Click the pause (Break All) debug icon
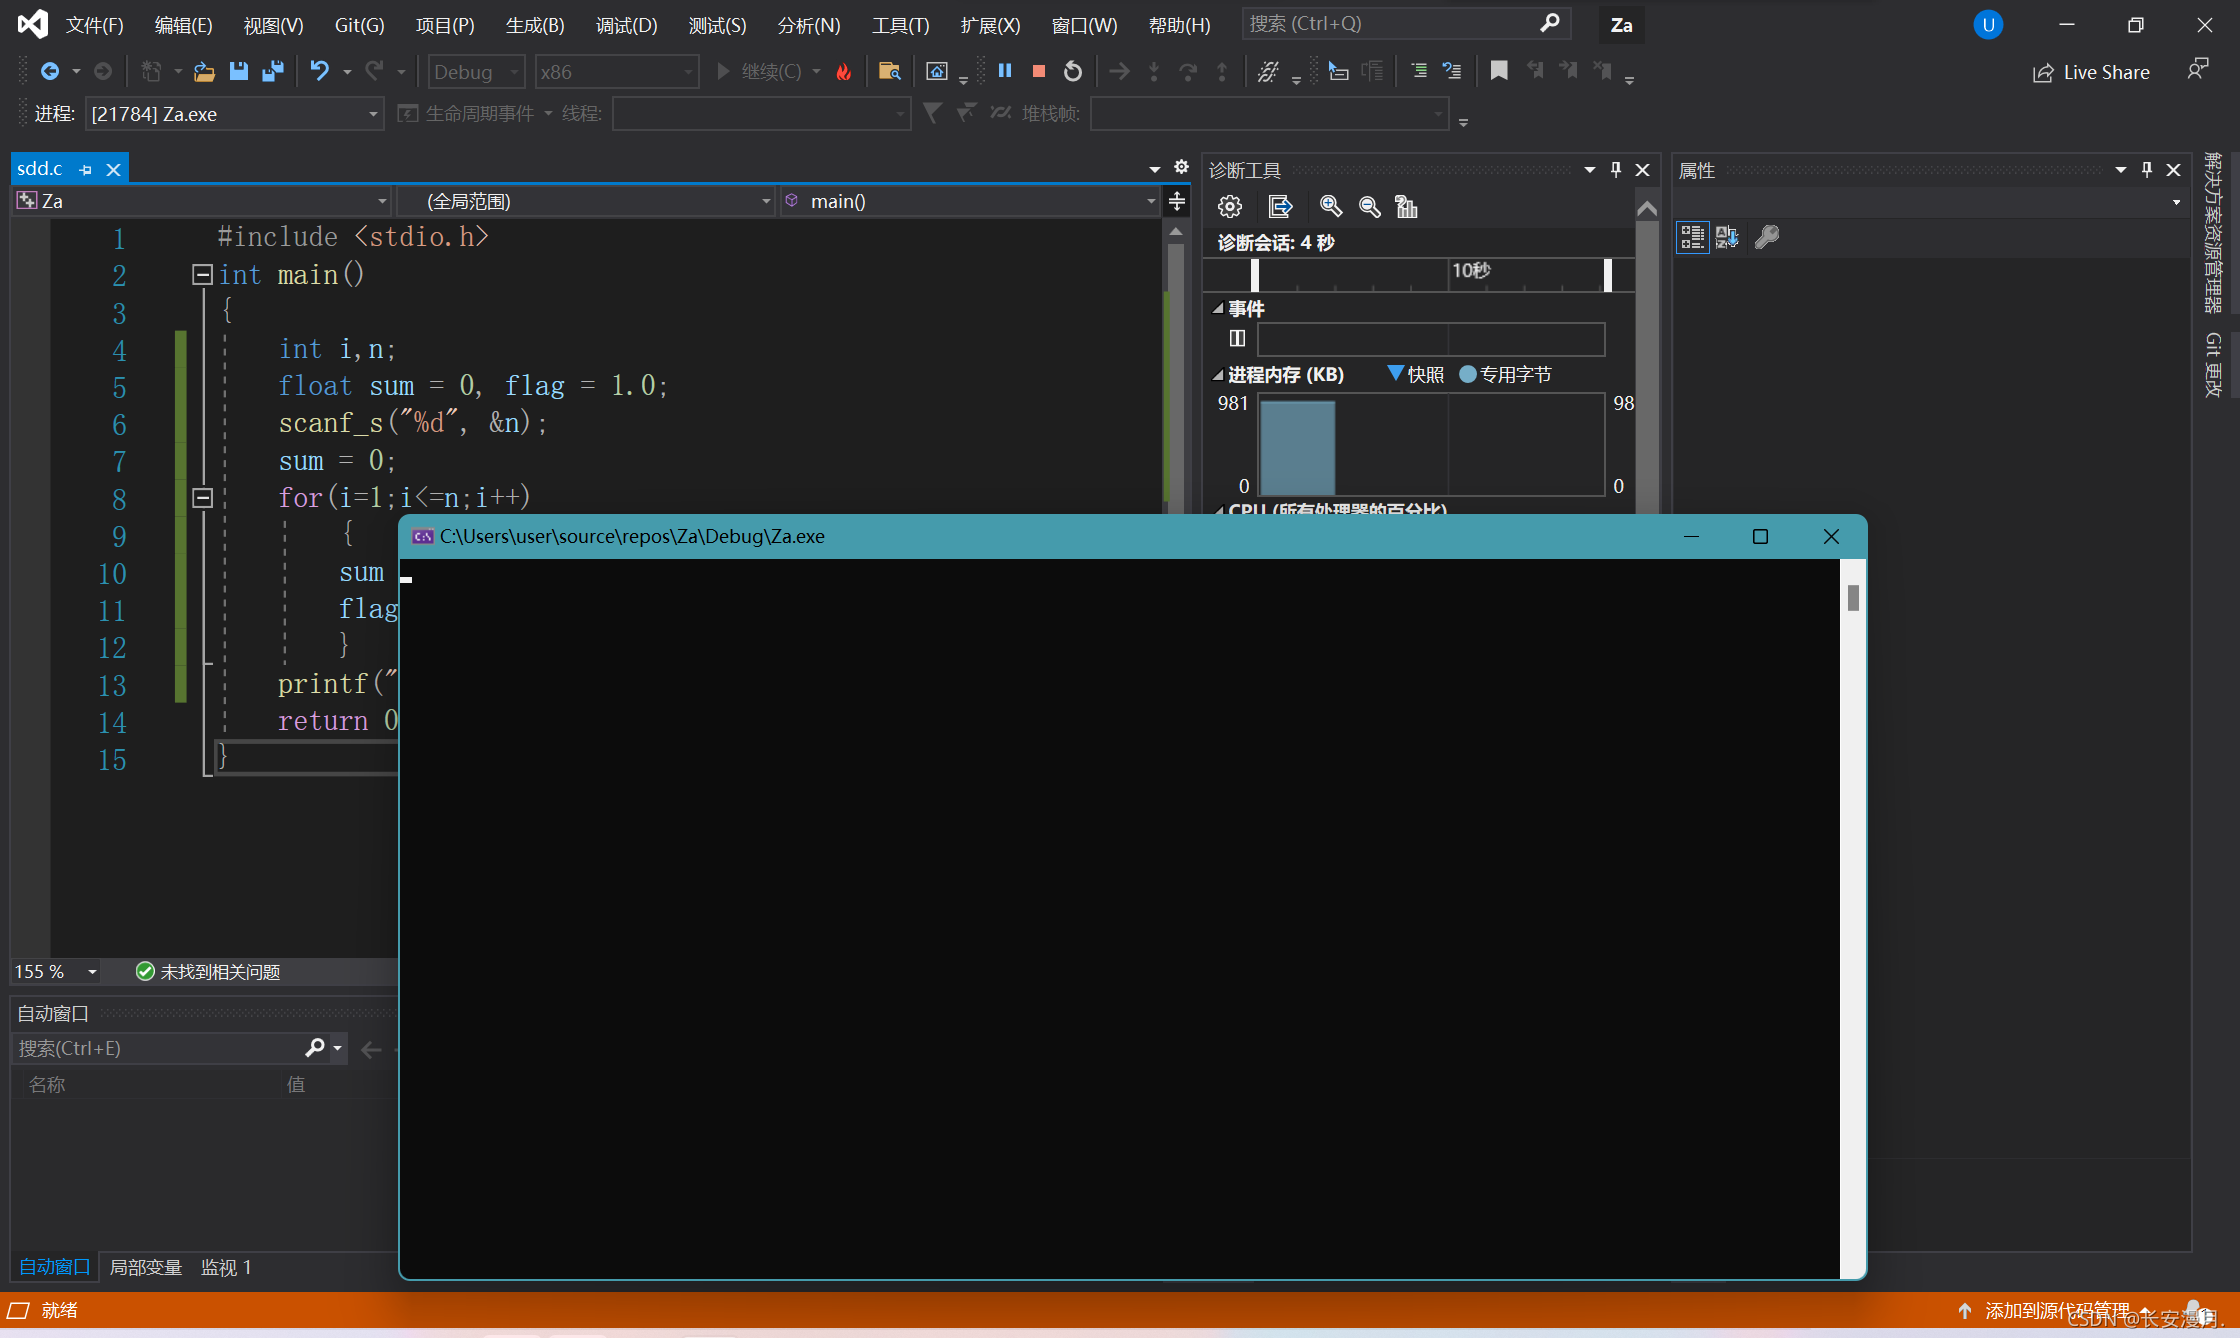The height and width of the screenshot is (1338, 2240). [x=1005, y=71]
